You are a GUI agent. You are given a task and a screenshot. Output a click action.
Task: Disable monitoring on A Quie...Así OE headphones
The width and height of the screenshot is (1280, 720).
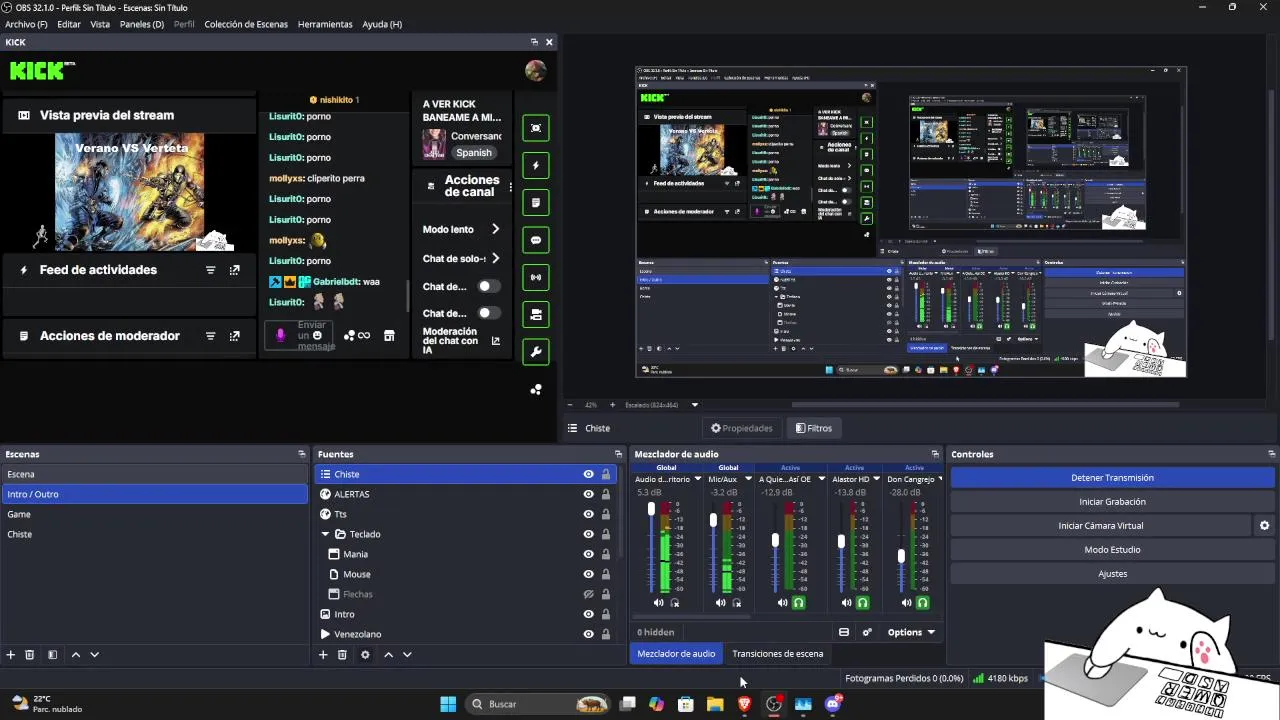799,603
